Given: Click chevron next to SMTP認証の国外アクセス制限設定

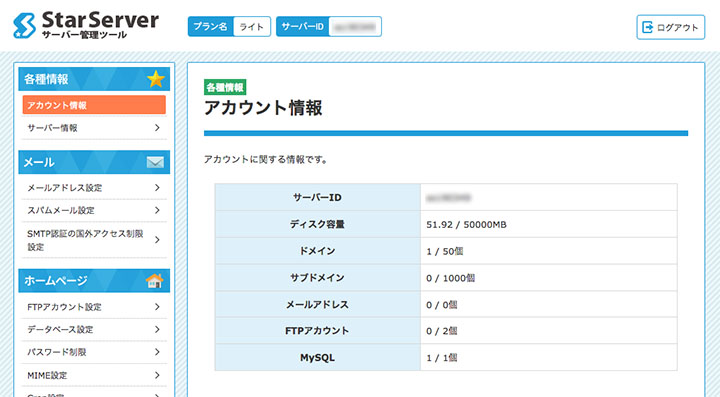Looking at the screenshot, I should coord(157,240).
